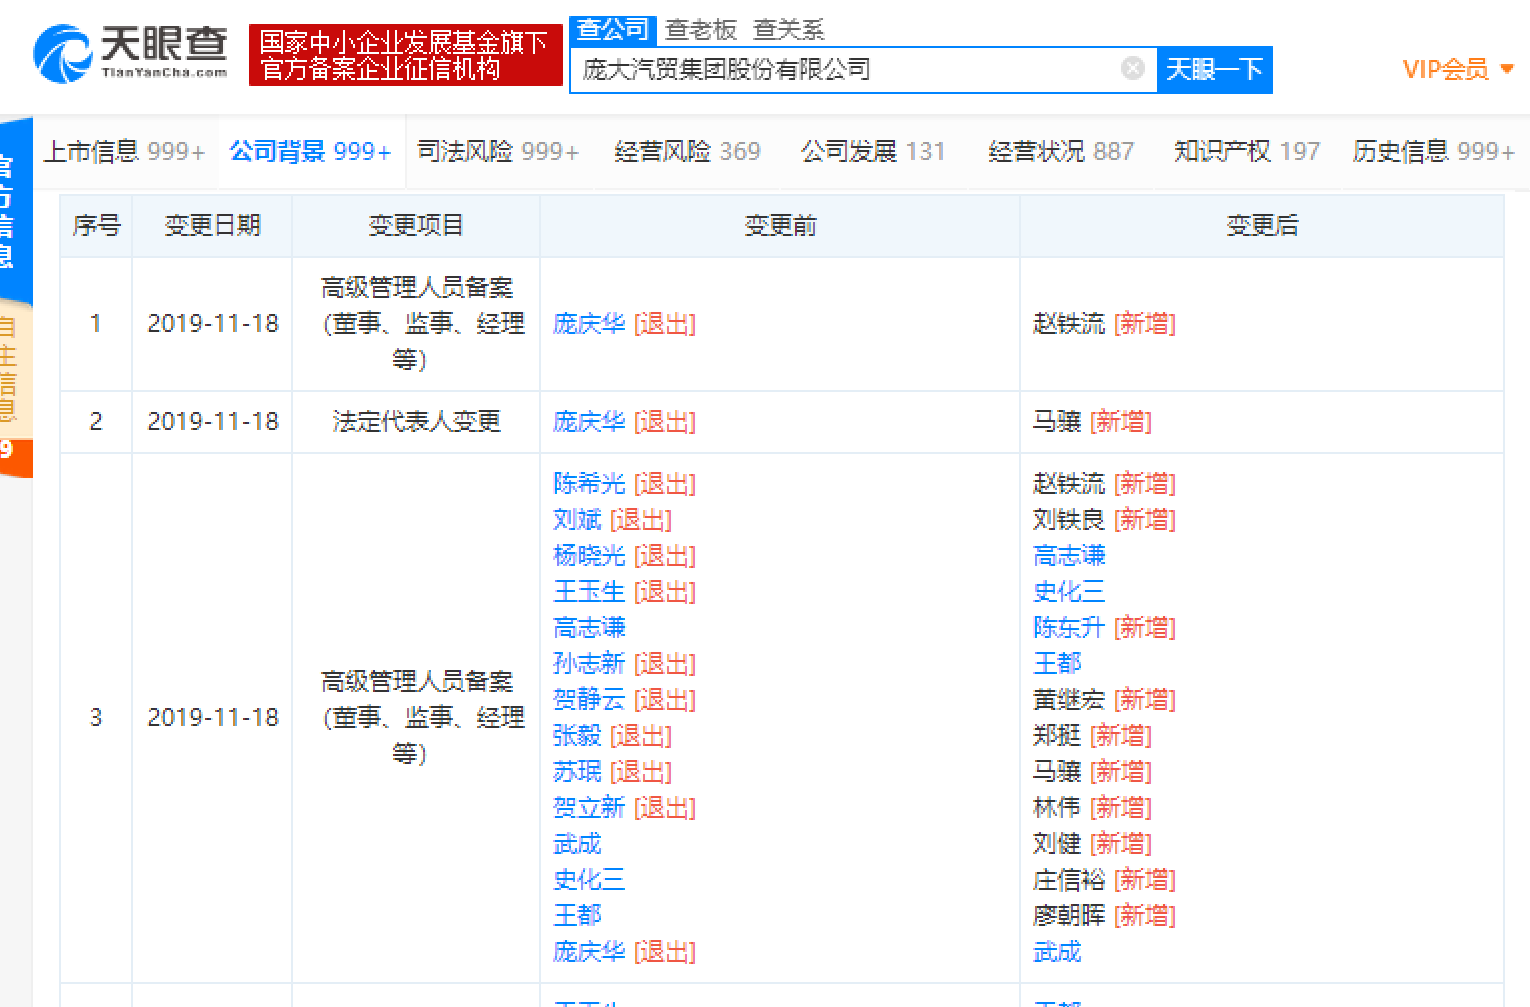Click the 郑挺 name text

point(1057,736)
